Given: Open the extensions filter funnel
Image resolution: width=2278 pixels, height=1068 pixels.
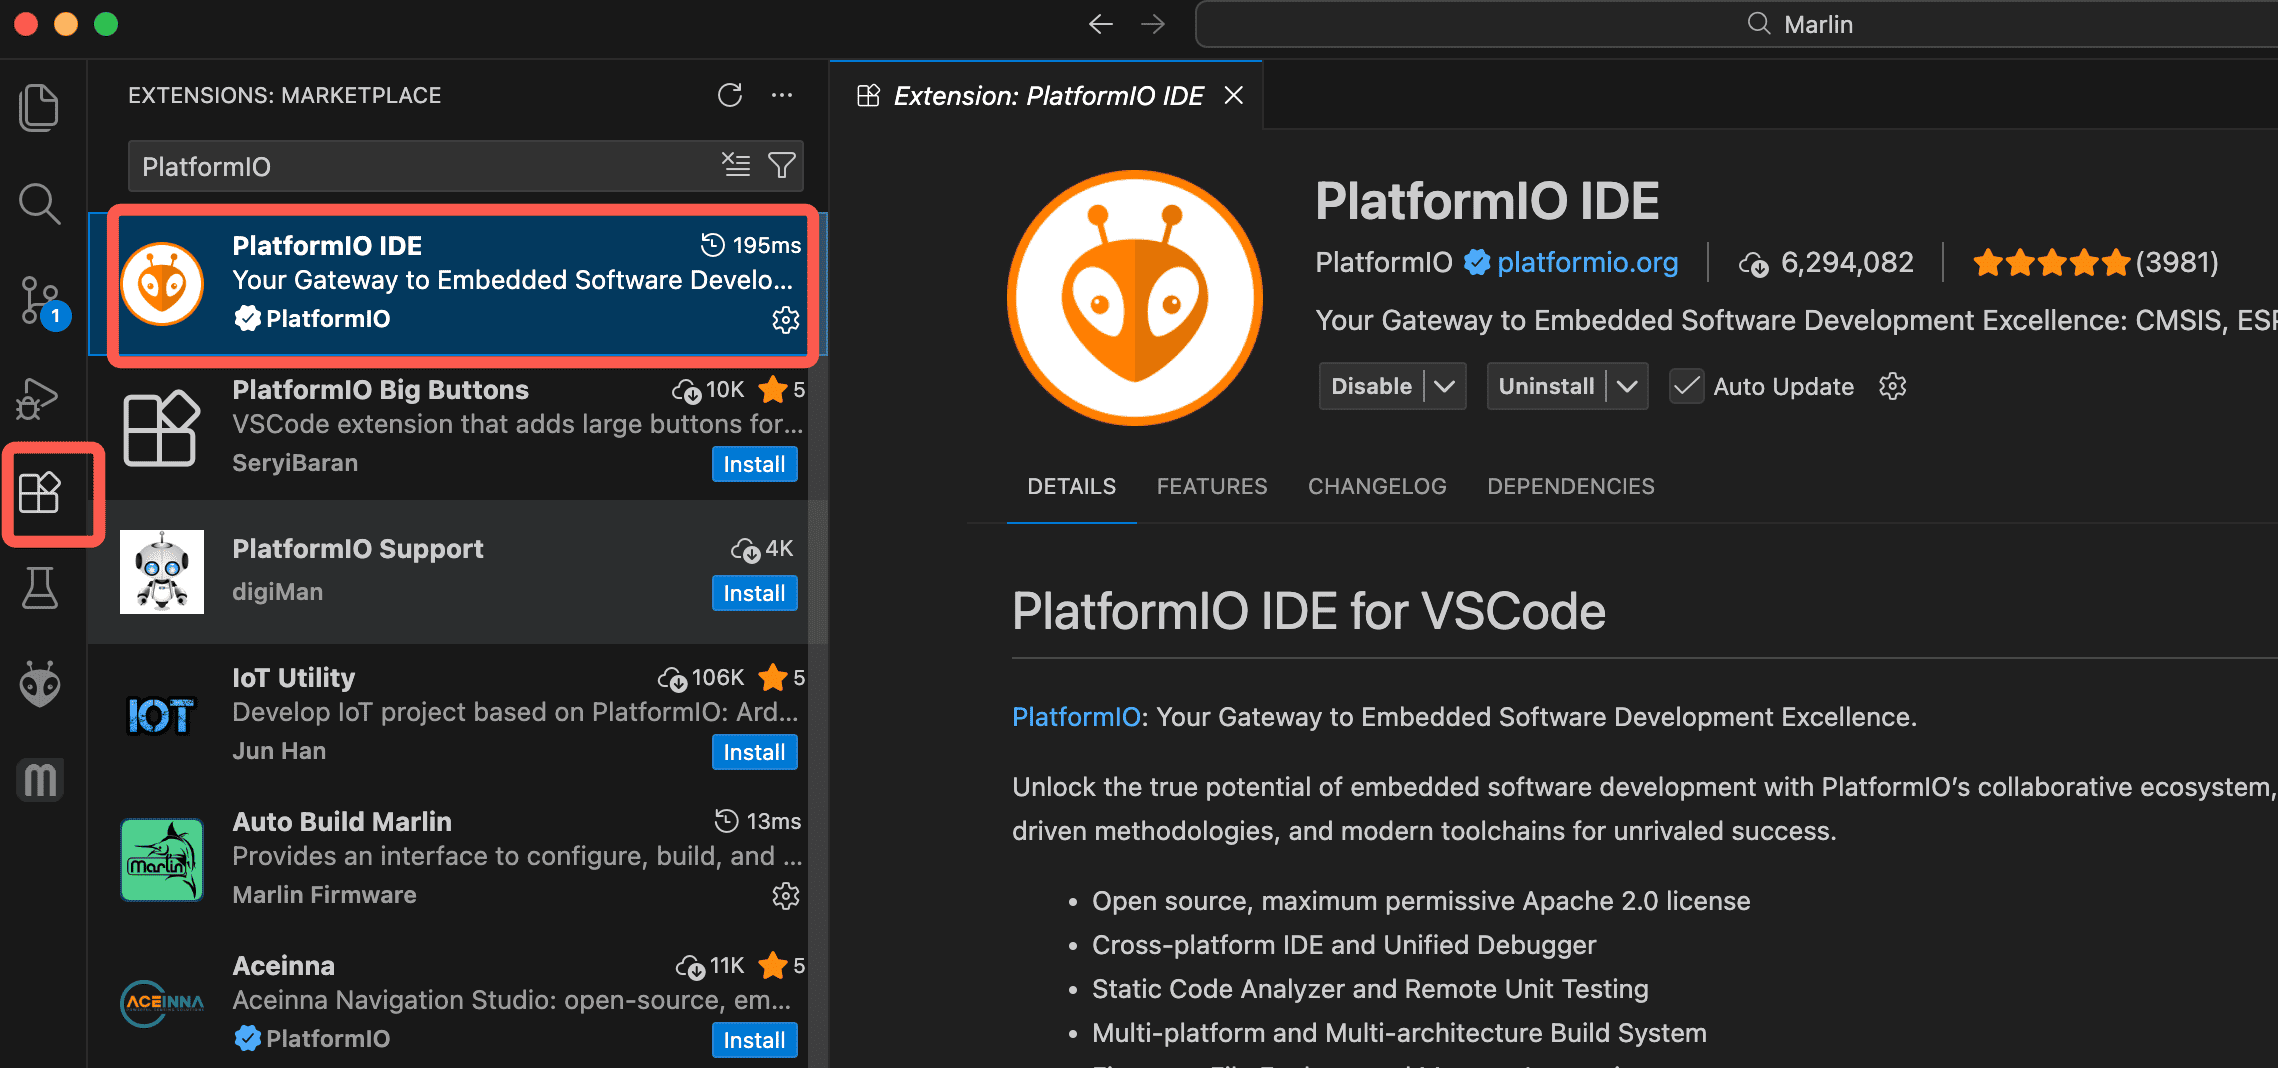Looking at the screenshot, I should (x=781, y=165).
